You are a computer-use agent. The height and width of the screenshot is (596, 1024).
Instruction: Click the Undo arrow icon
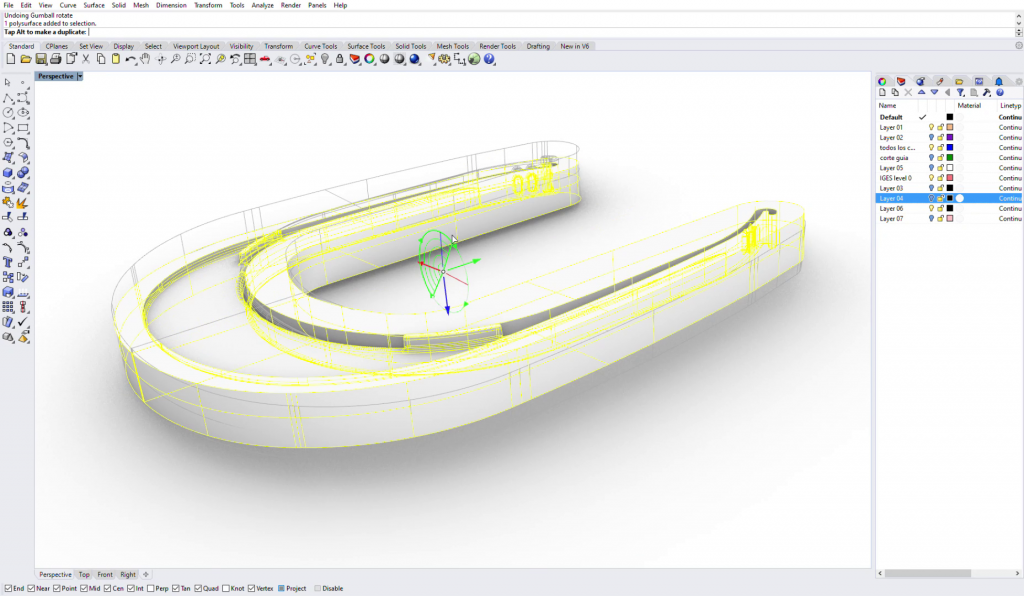(130, 60)
